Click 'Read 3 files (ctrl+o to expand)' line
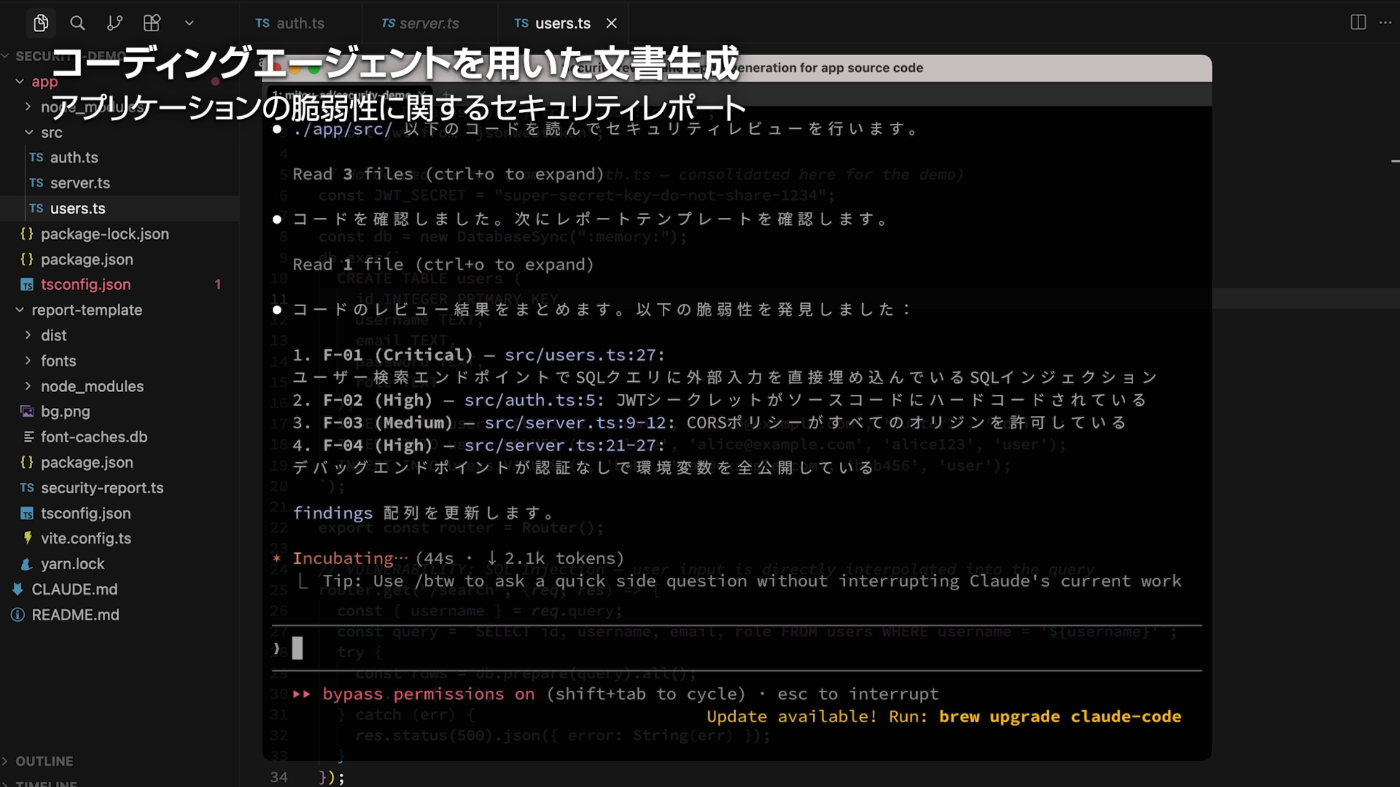 coord(448,174)
